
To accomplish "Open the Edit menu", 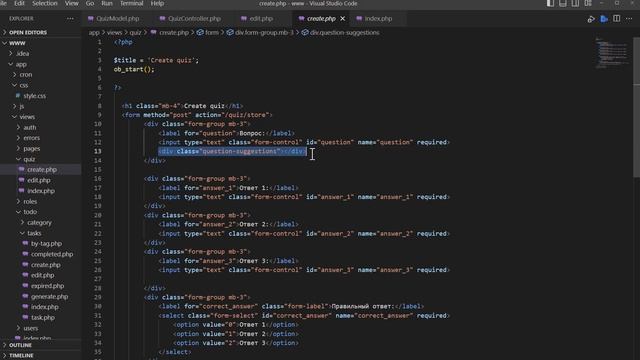I will pos(19,3).
